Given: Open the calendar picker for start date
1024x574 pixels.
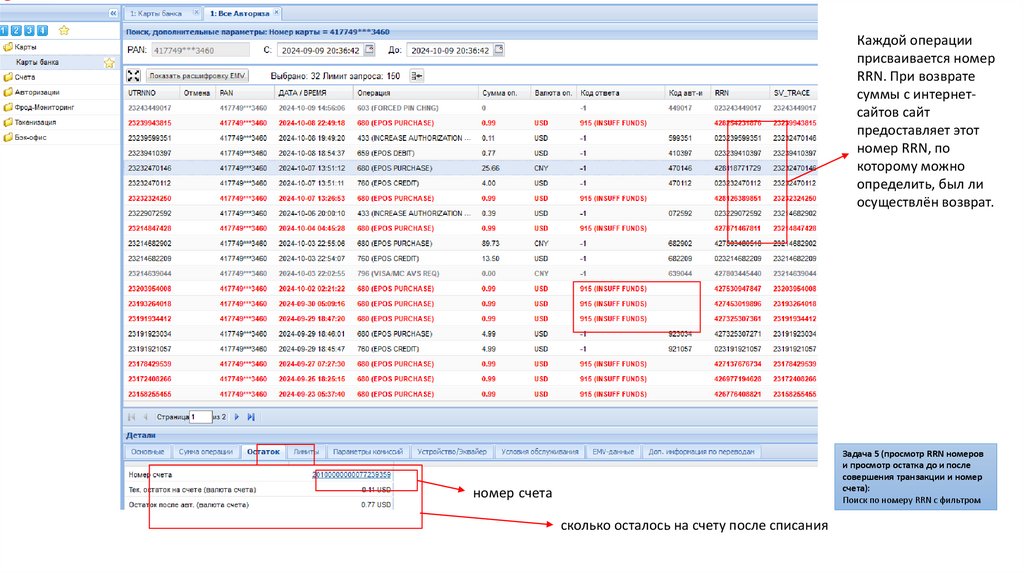Looking at the screenshot, I should click(x=368, y=49).
